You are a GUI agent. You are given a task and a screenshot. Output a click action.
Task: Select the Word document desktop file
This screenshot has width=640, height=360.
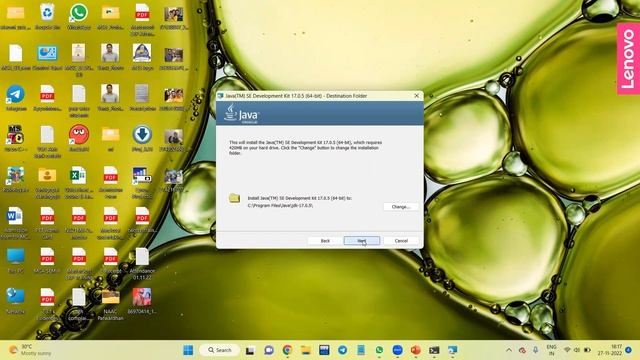pyautogui.click(x=16, y=223)
